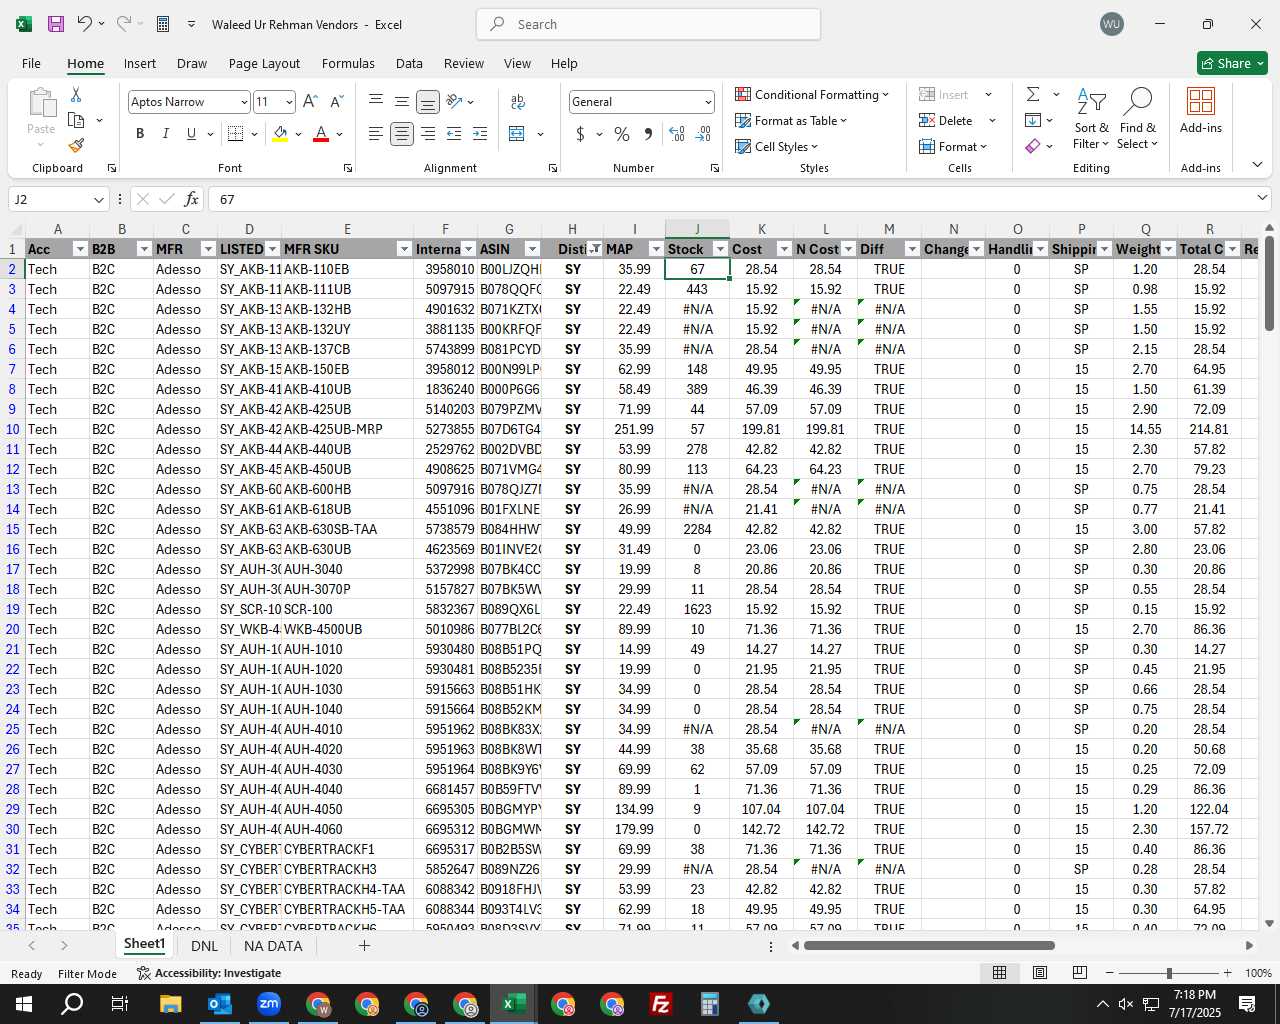Image resolution: width=1280 pixels, height=1024 pixels.
Task: Open Calculator from the taskbar
Action: coord(710,1004)
